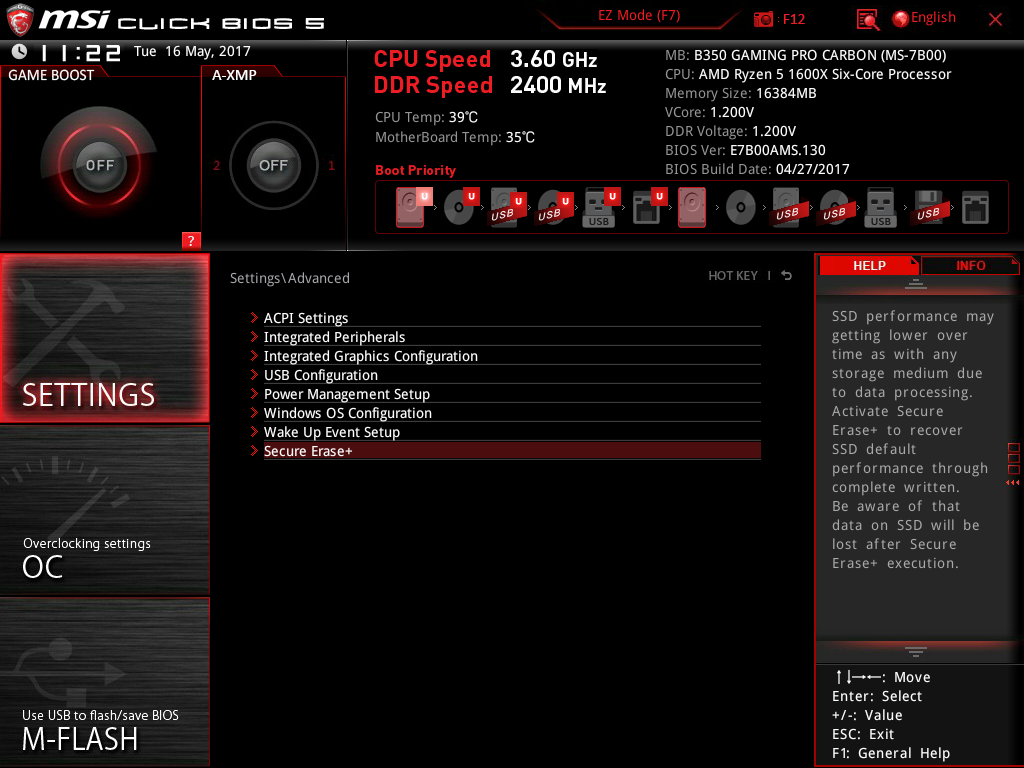
Task: Select the UEFI USB hard disk boot icon
Action: [507, 207]
